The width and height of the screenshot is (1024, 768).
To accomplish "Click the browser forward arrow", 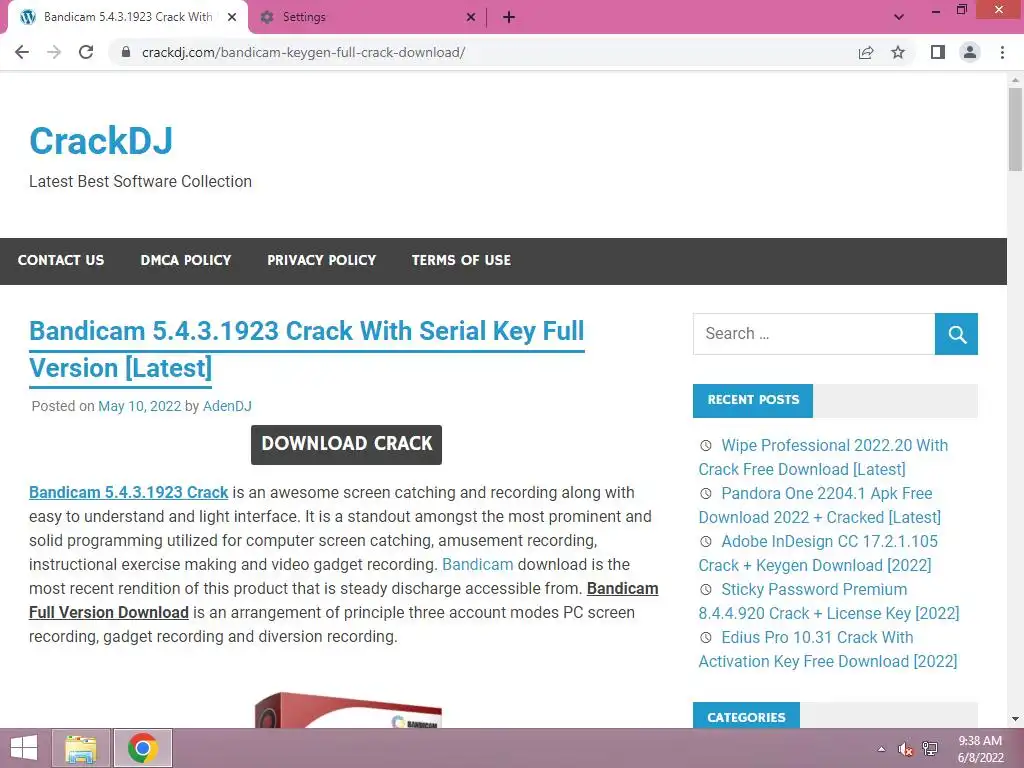I will point(54,52).
